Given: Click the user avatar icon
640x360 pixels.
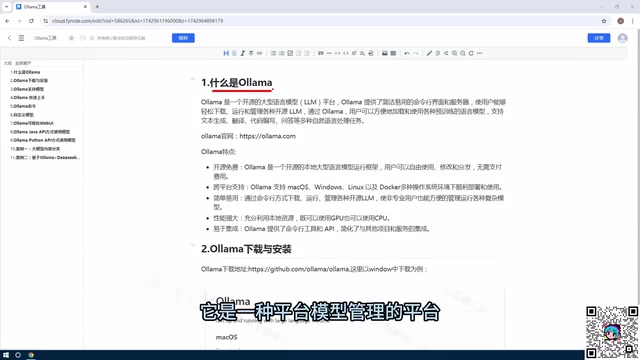Looking at the screenshot, I should pos(622,38).
